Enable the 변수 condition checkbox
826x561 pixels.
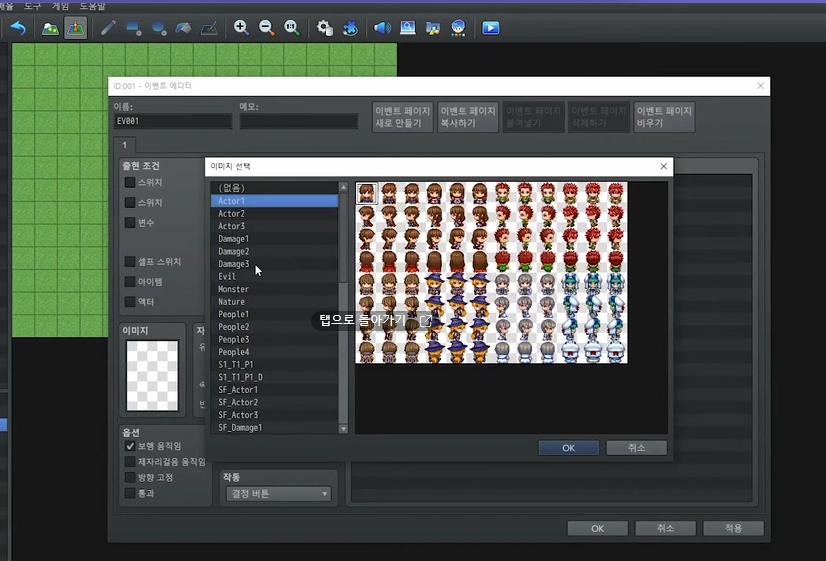tap(130, 223)
